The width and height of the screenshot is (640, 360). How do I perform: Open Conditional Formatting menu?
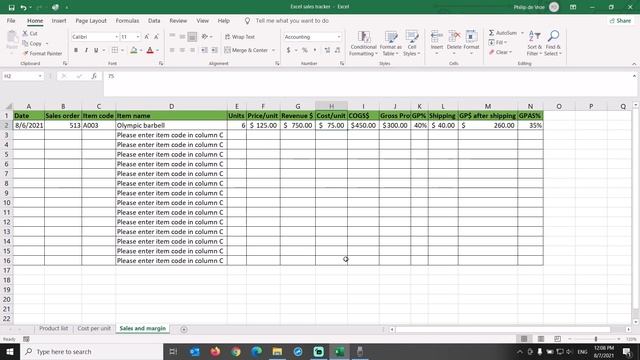tap(363, 43)
